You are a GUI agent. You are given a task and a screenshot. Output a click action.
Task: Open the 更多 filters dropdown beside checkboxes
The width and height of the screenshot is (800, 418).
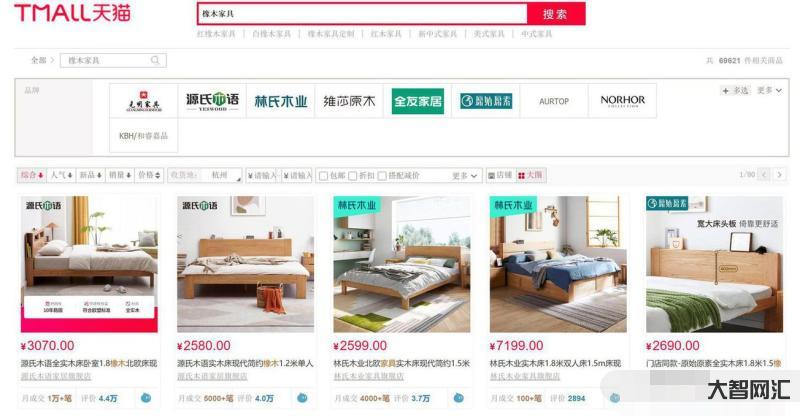coord(464,176)
